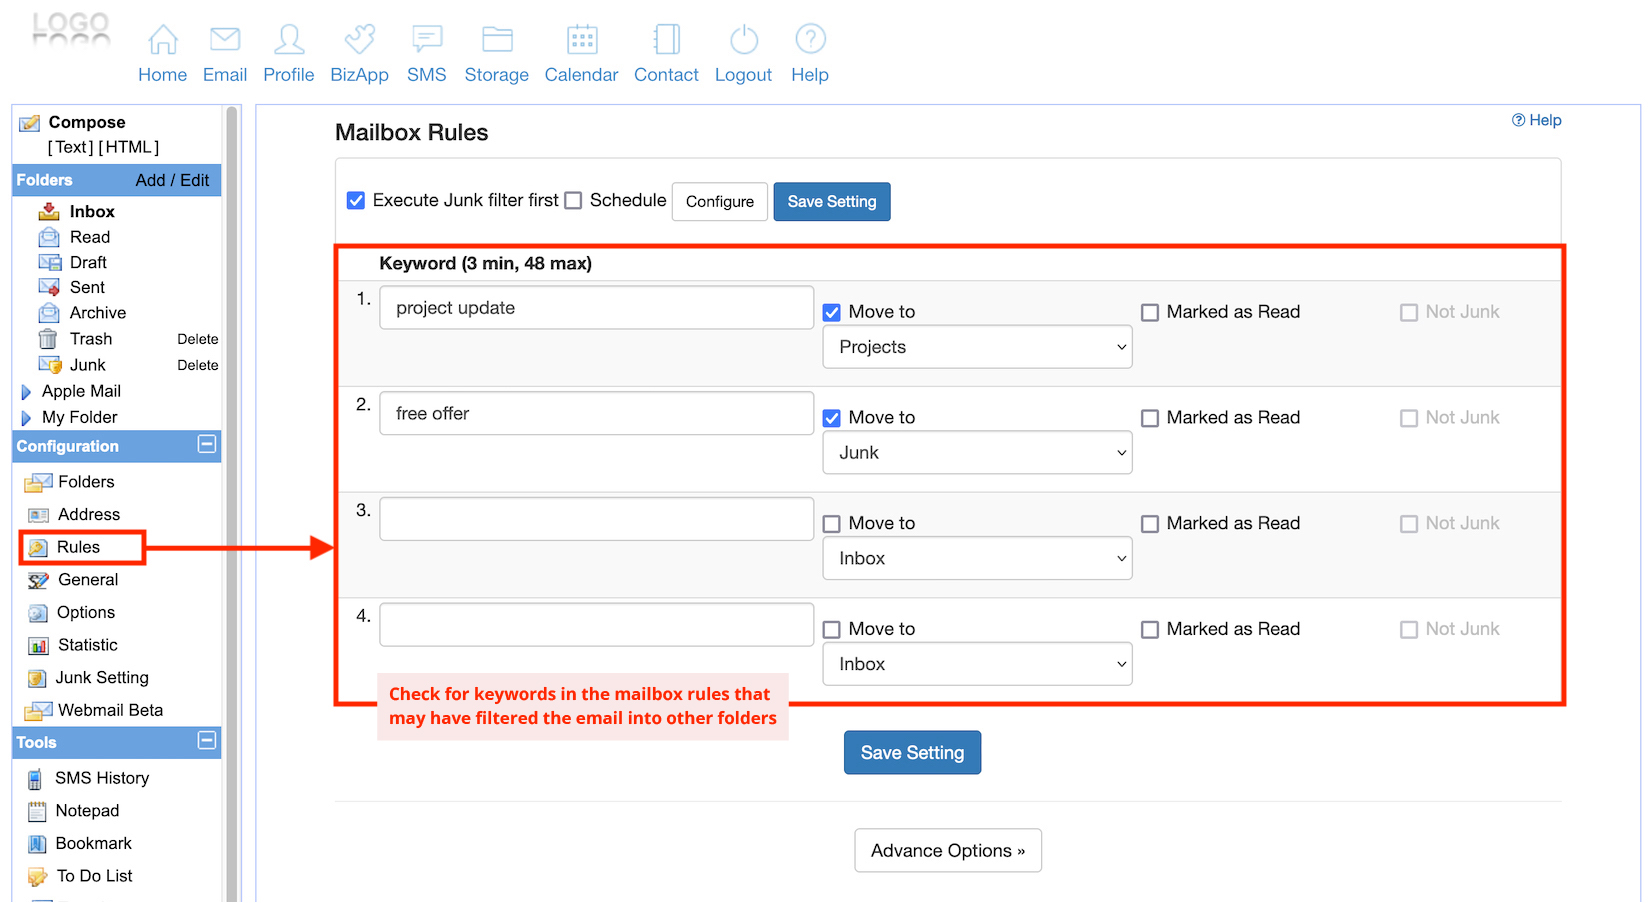
Task: Click the Trash folder icon in sidebar
Action: click(48, 339)
